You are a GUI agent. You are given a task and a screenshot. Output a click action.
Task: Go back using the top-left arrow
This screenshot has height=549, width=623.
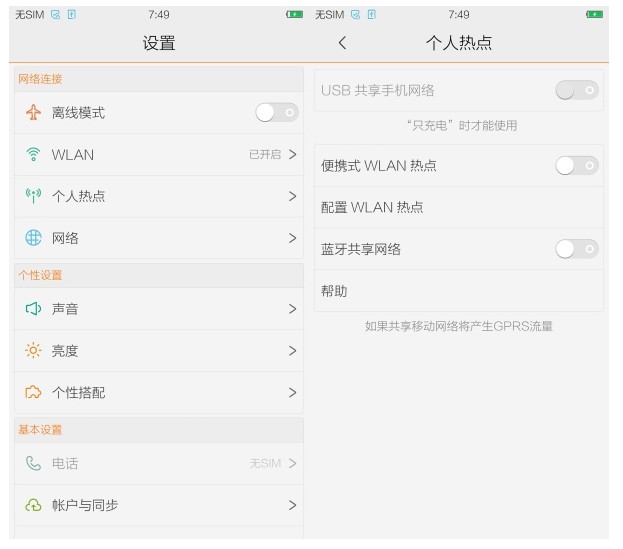[343, 43]
